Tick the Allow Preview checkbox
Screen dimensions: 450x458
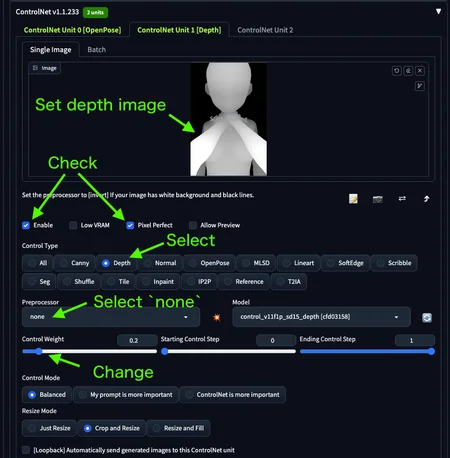tap(193, 226)
